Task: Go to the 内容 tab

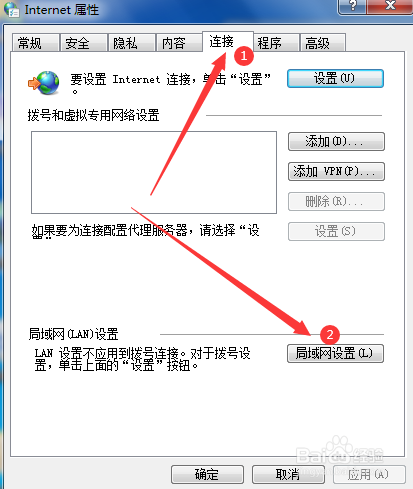Action: pos(179,43)
